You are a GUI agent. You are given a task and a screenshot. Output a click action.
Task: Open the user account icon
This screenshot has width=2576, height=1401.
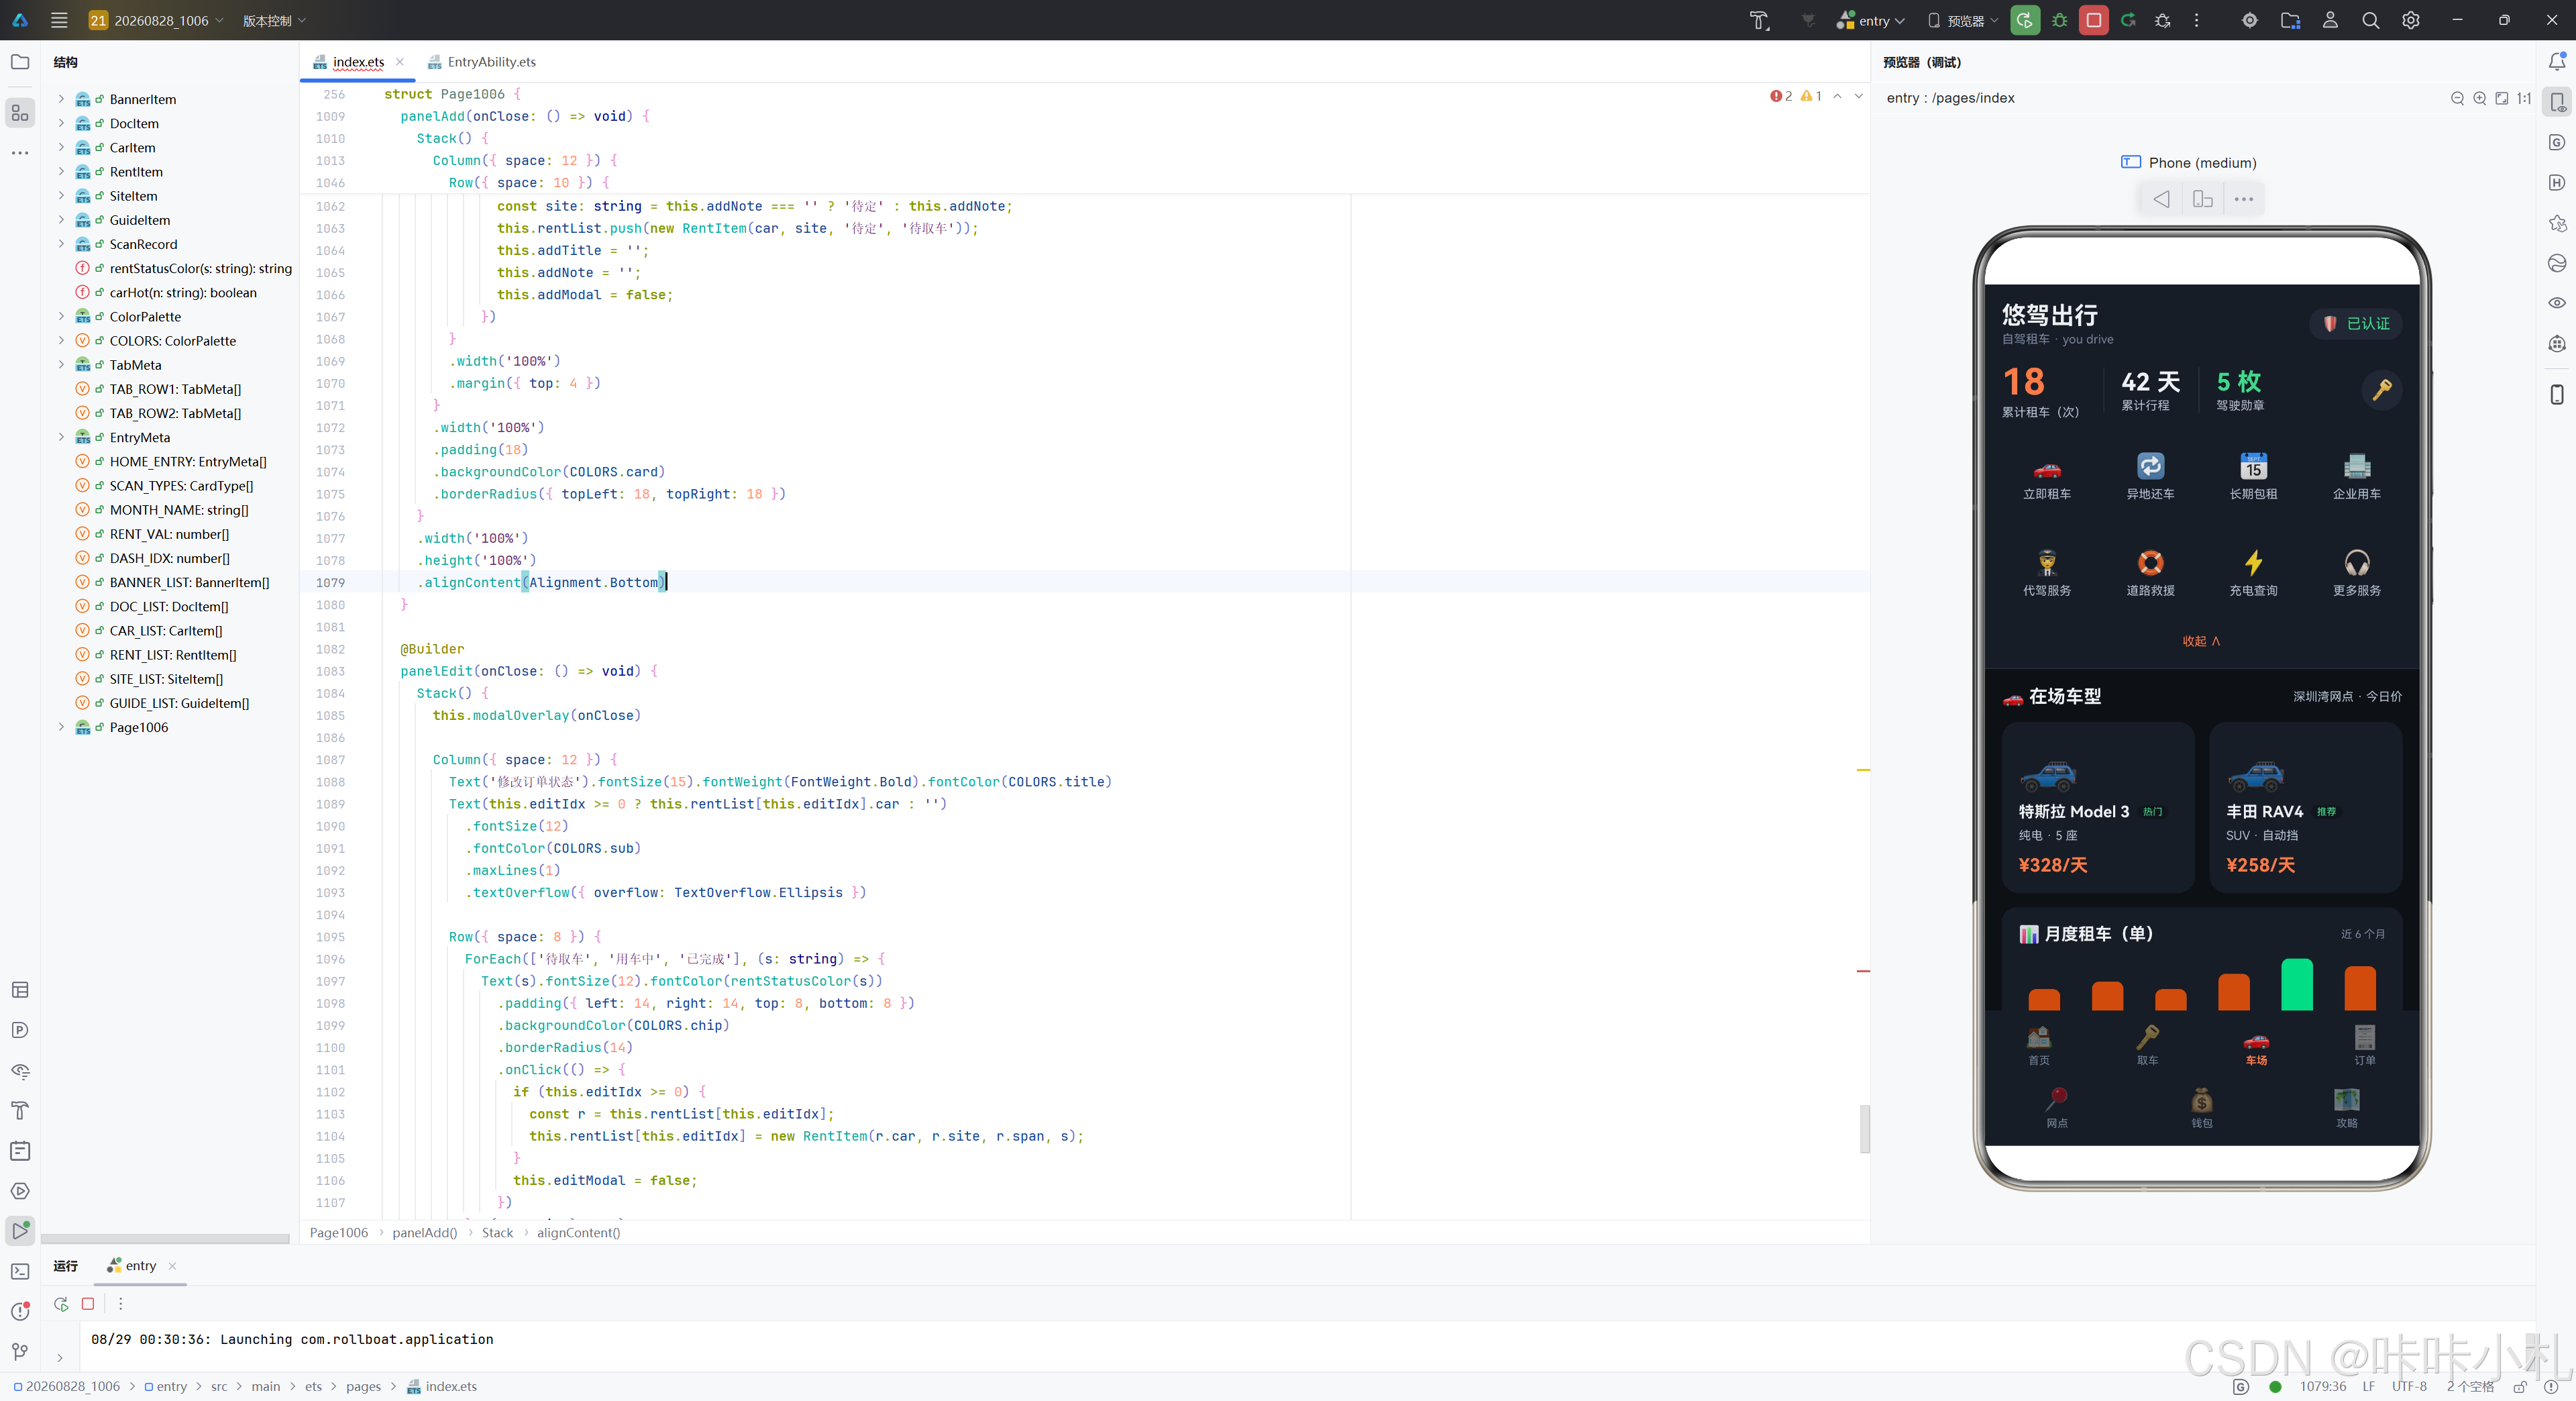(x=2330, y=20)
